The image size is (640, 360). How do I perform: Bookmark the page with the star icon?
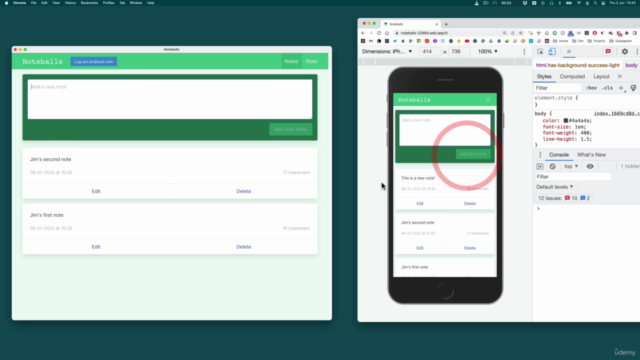pos(520,33)
